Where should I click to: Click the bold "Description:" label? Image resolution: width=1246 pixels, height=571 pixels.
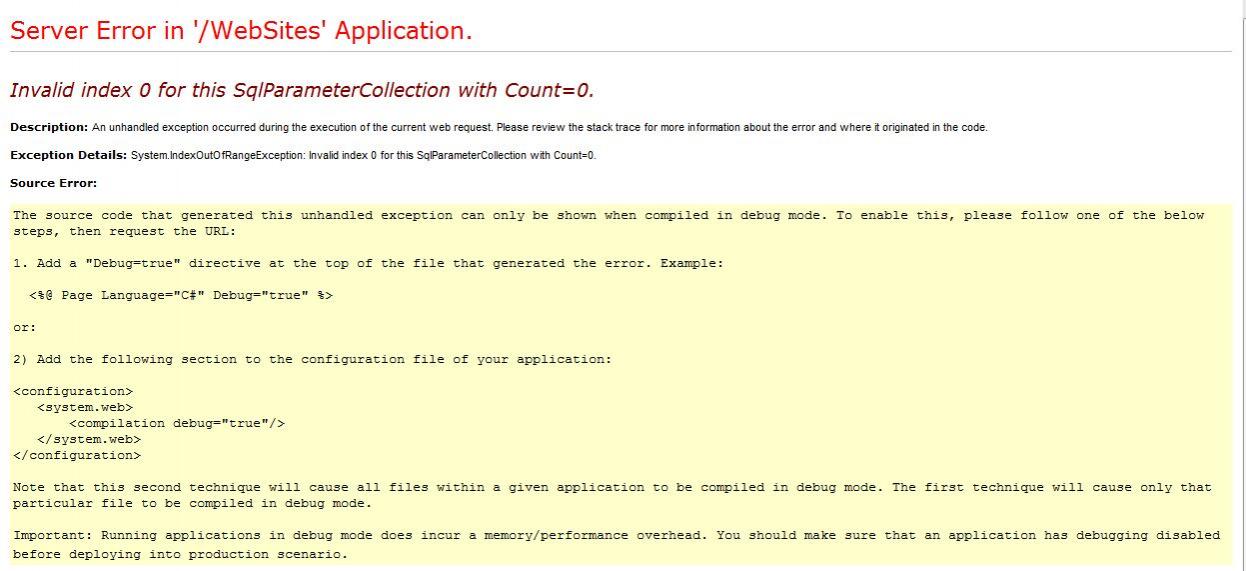pos(49,127)
